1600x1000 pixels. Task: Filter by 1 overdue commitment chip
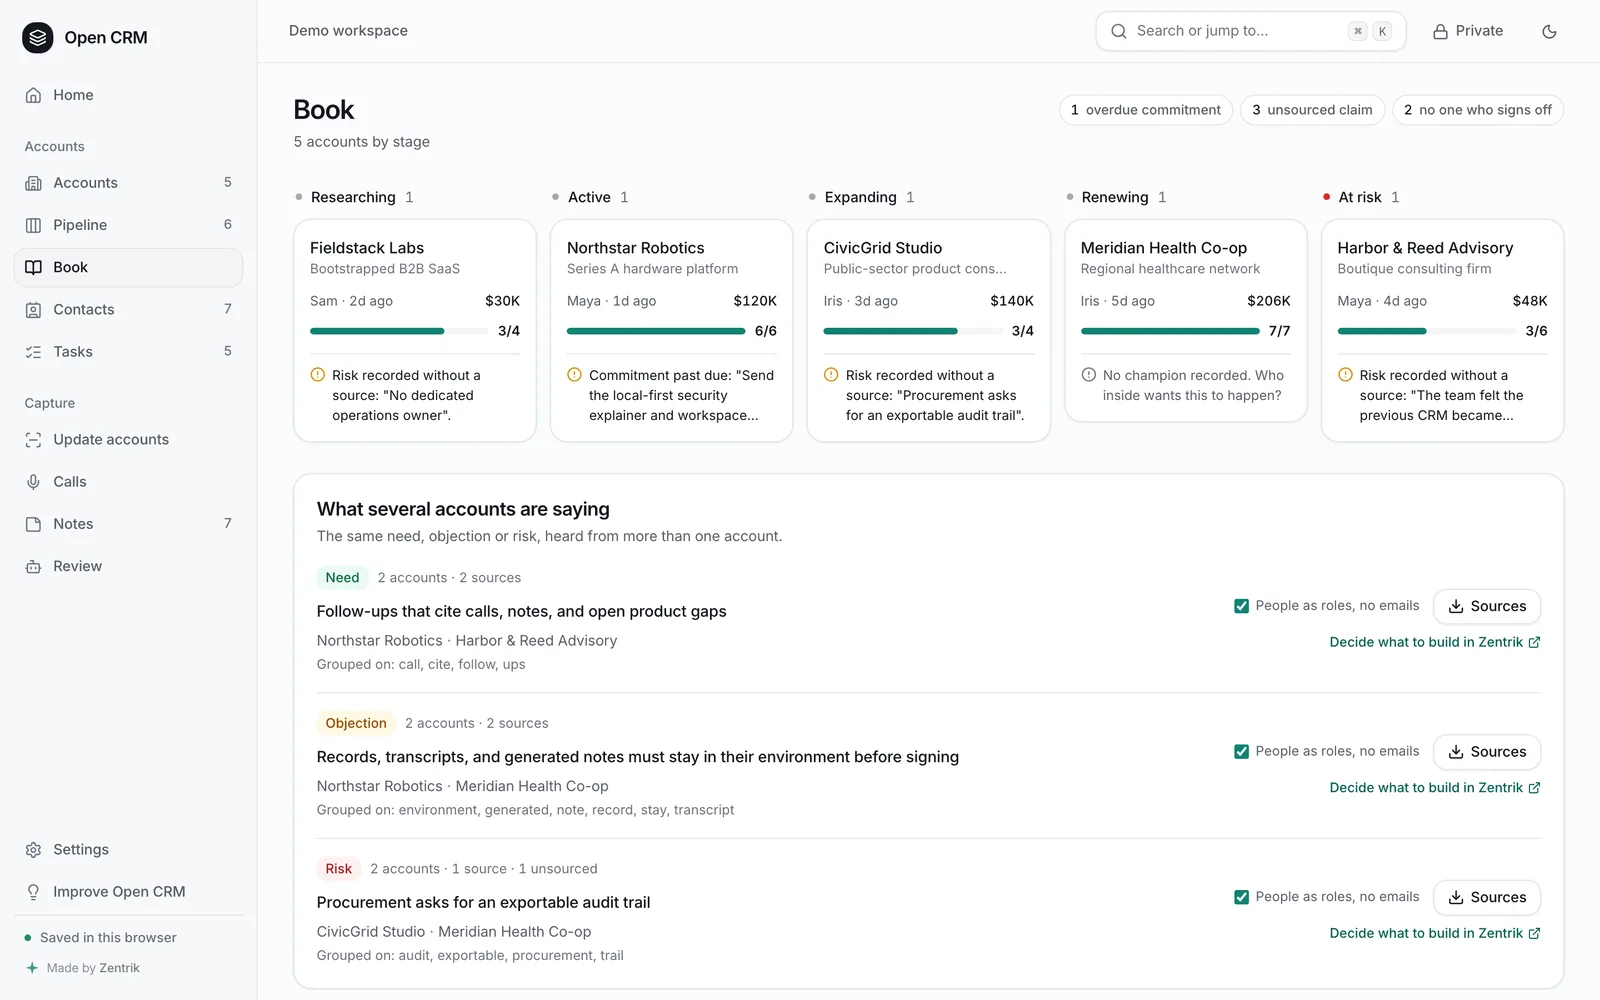(1145, 110)
